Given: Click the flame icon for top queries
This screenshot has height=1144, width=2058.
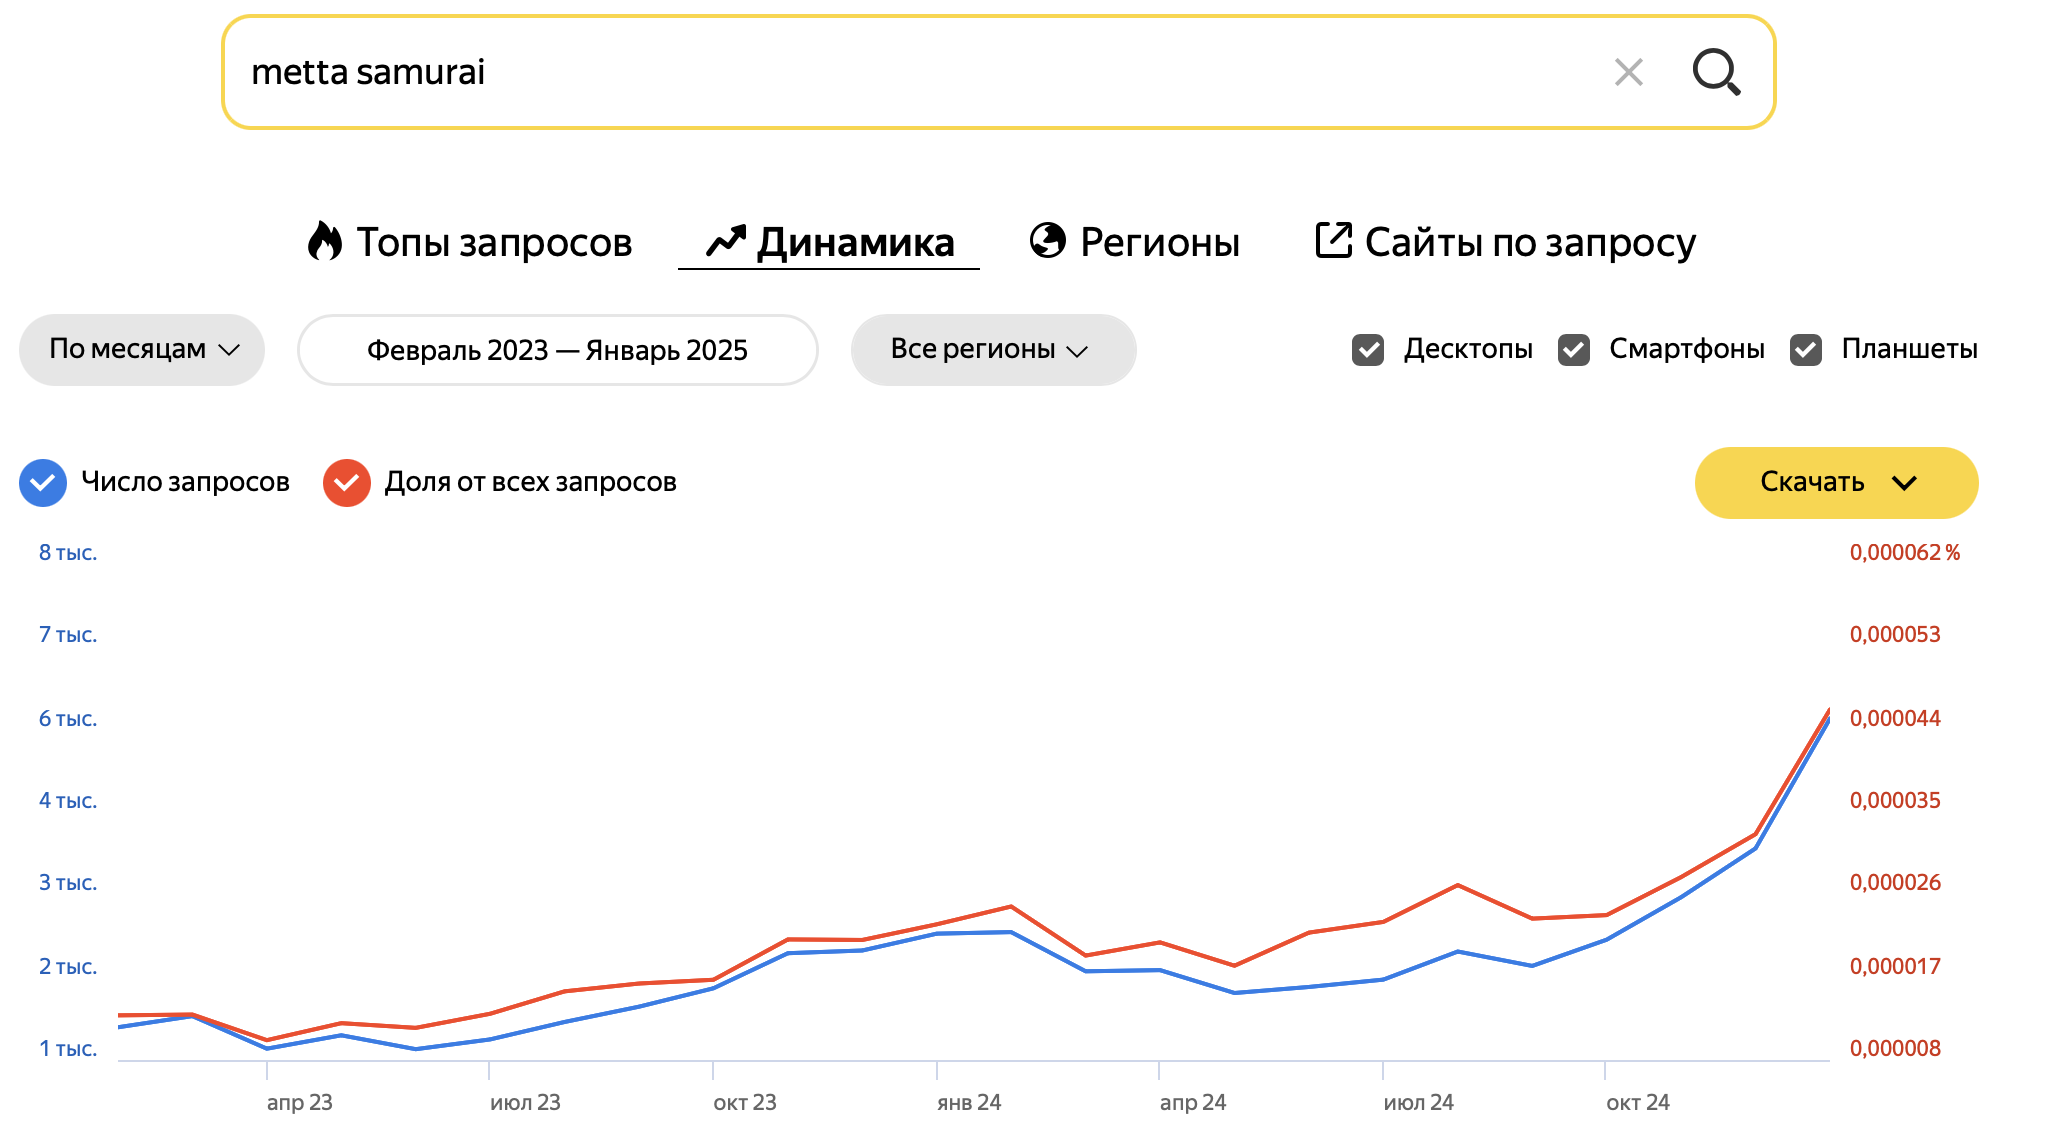Looking at the screenshot, I should (x=324, y=241).
